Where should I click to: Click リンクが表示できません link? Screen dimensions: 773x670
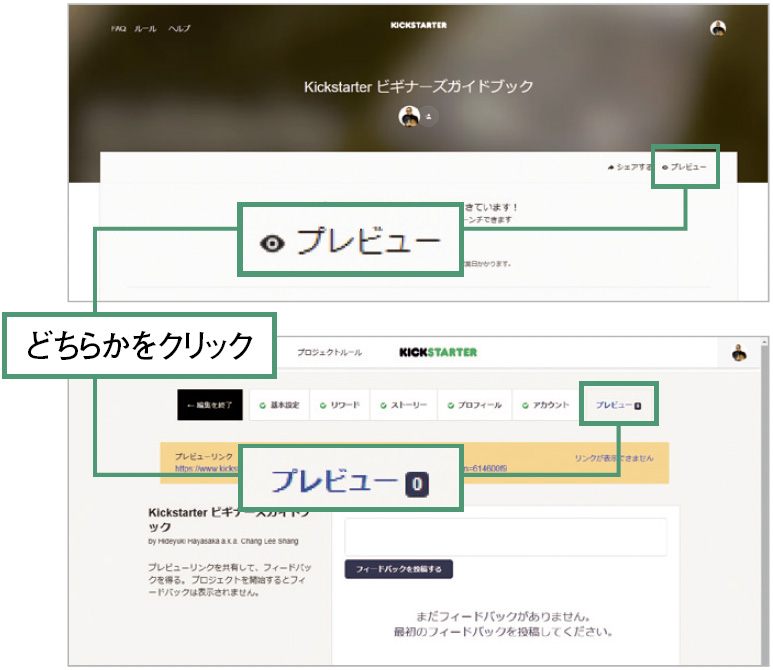click(614, 458)
